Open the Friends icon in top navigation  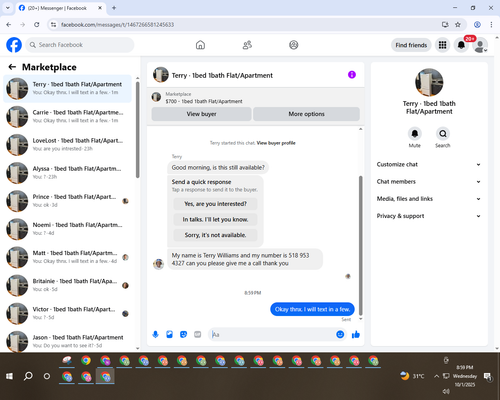(x=247, y=45)
